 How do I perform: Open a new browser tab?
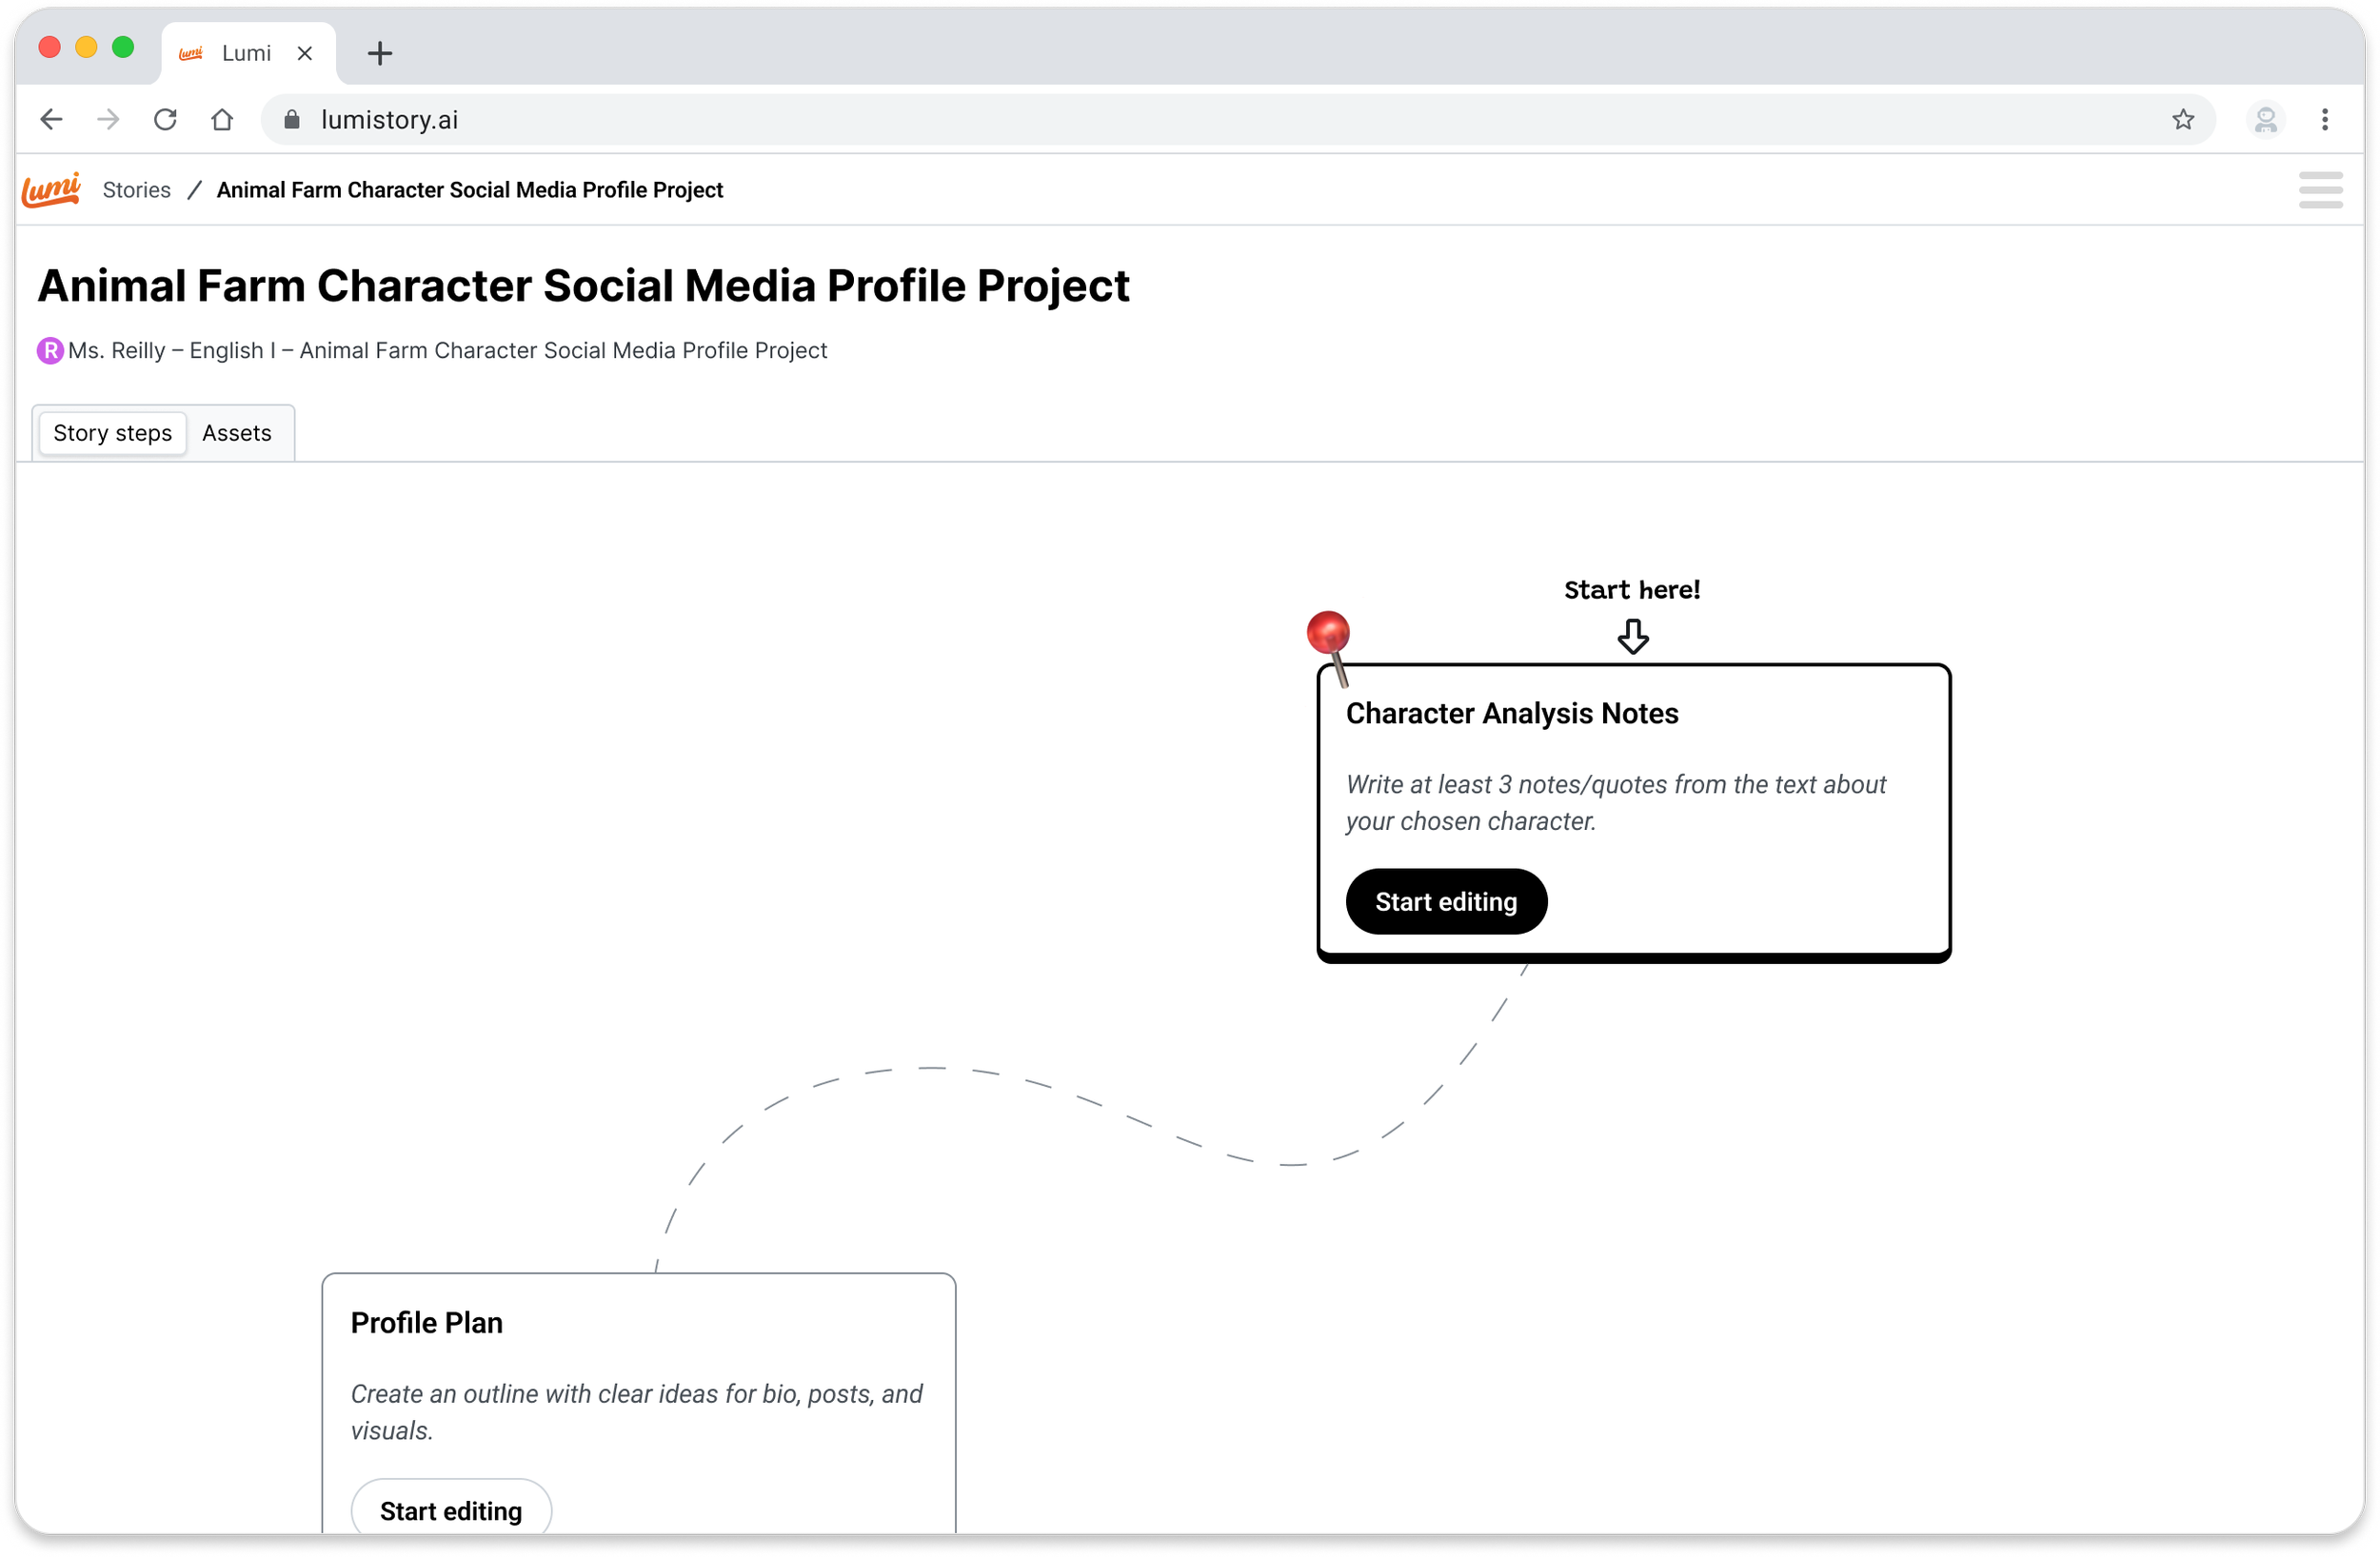[x=379, y=53]
